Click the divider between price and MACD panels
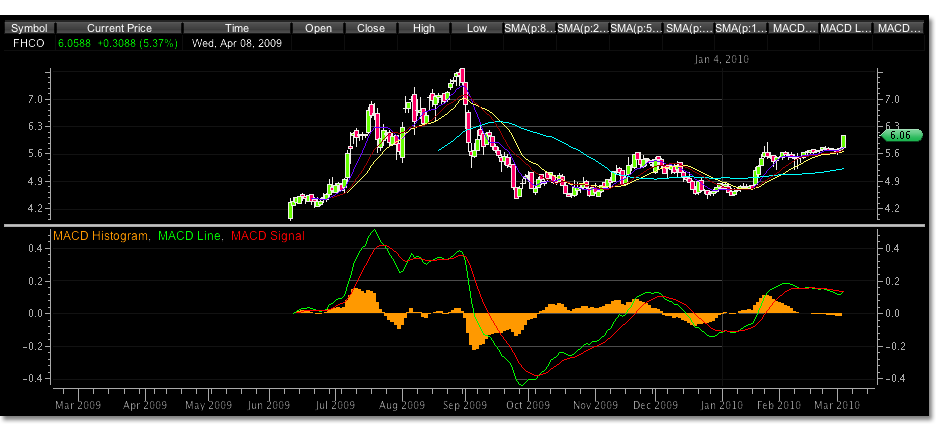 point(470,225)
